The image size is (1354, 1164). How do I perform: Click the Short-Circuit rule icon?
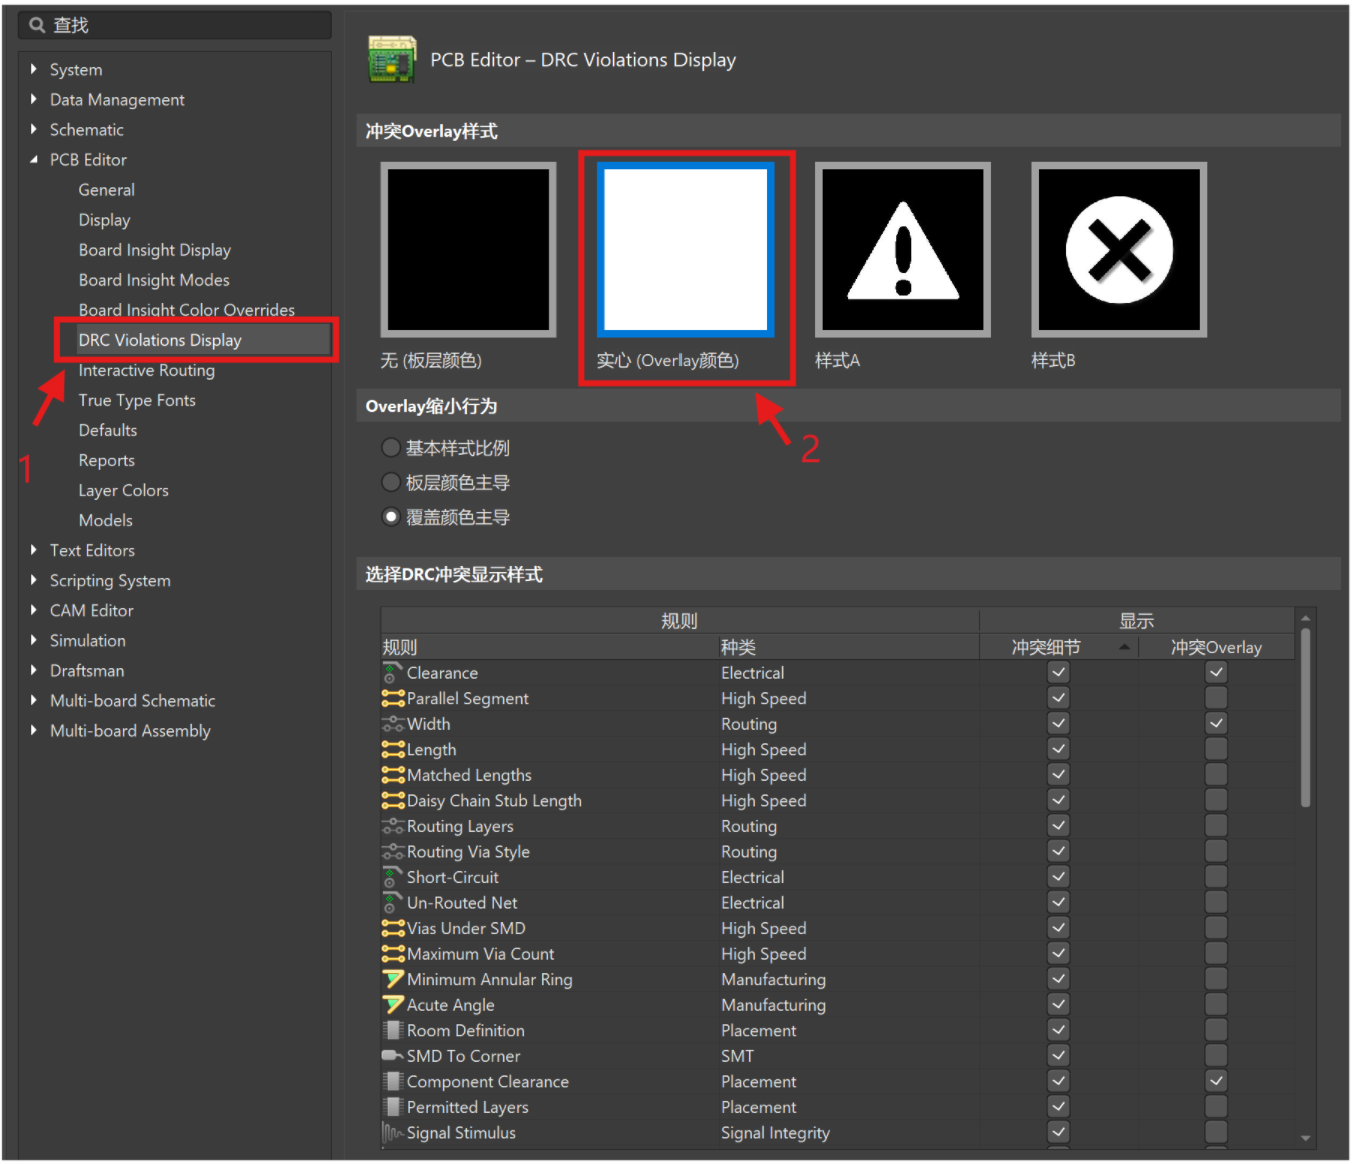tap(392, 877)
